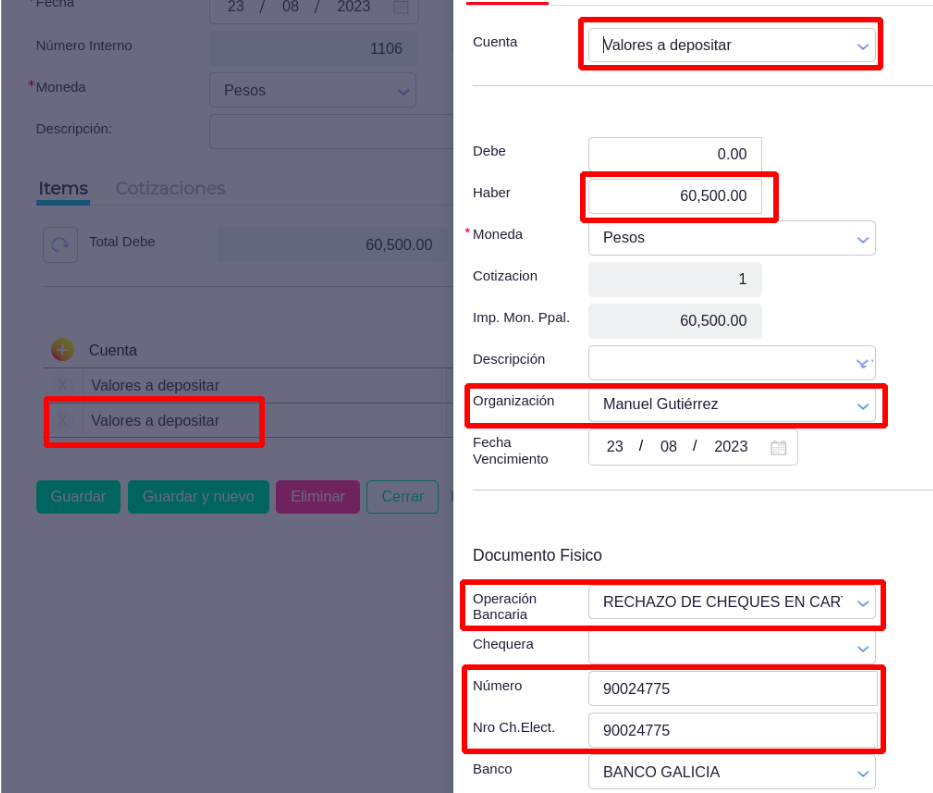
Task: Open the calendar icon of the Fecha field
Action: point(401,7)
